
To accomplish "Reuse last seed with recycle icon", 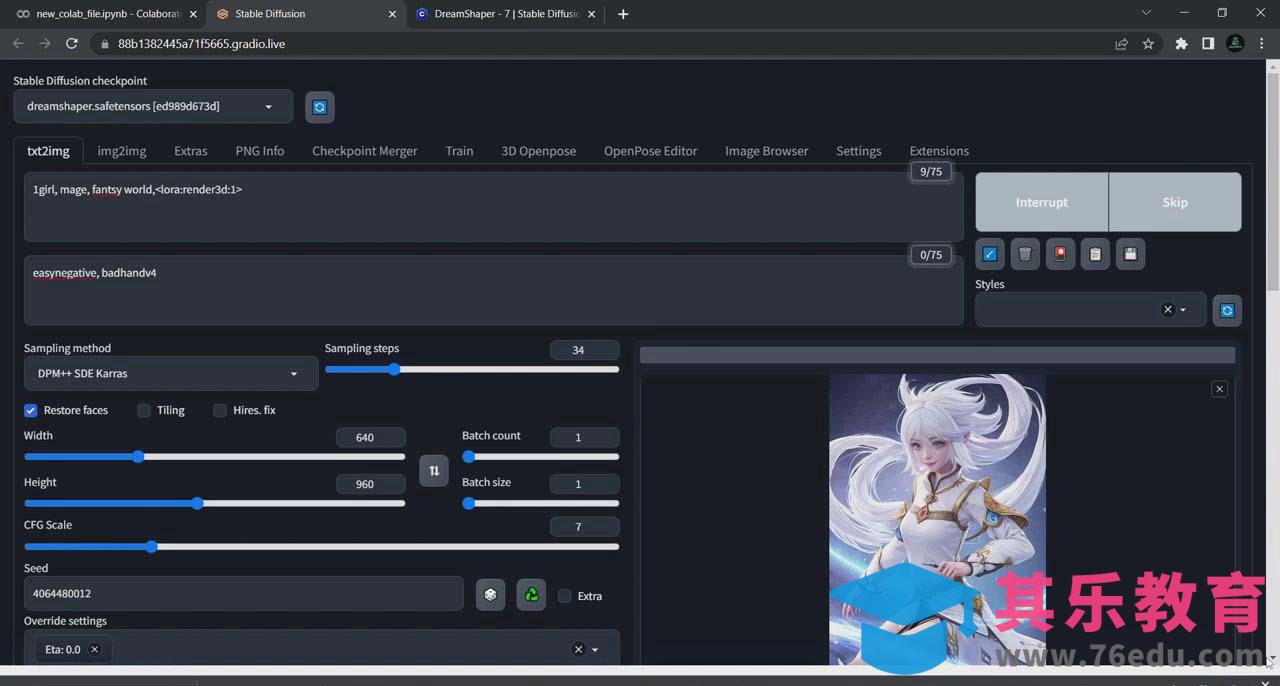I will pos(531,595).
